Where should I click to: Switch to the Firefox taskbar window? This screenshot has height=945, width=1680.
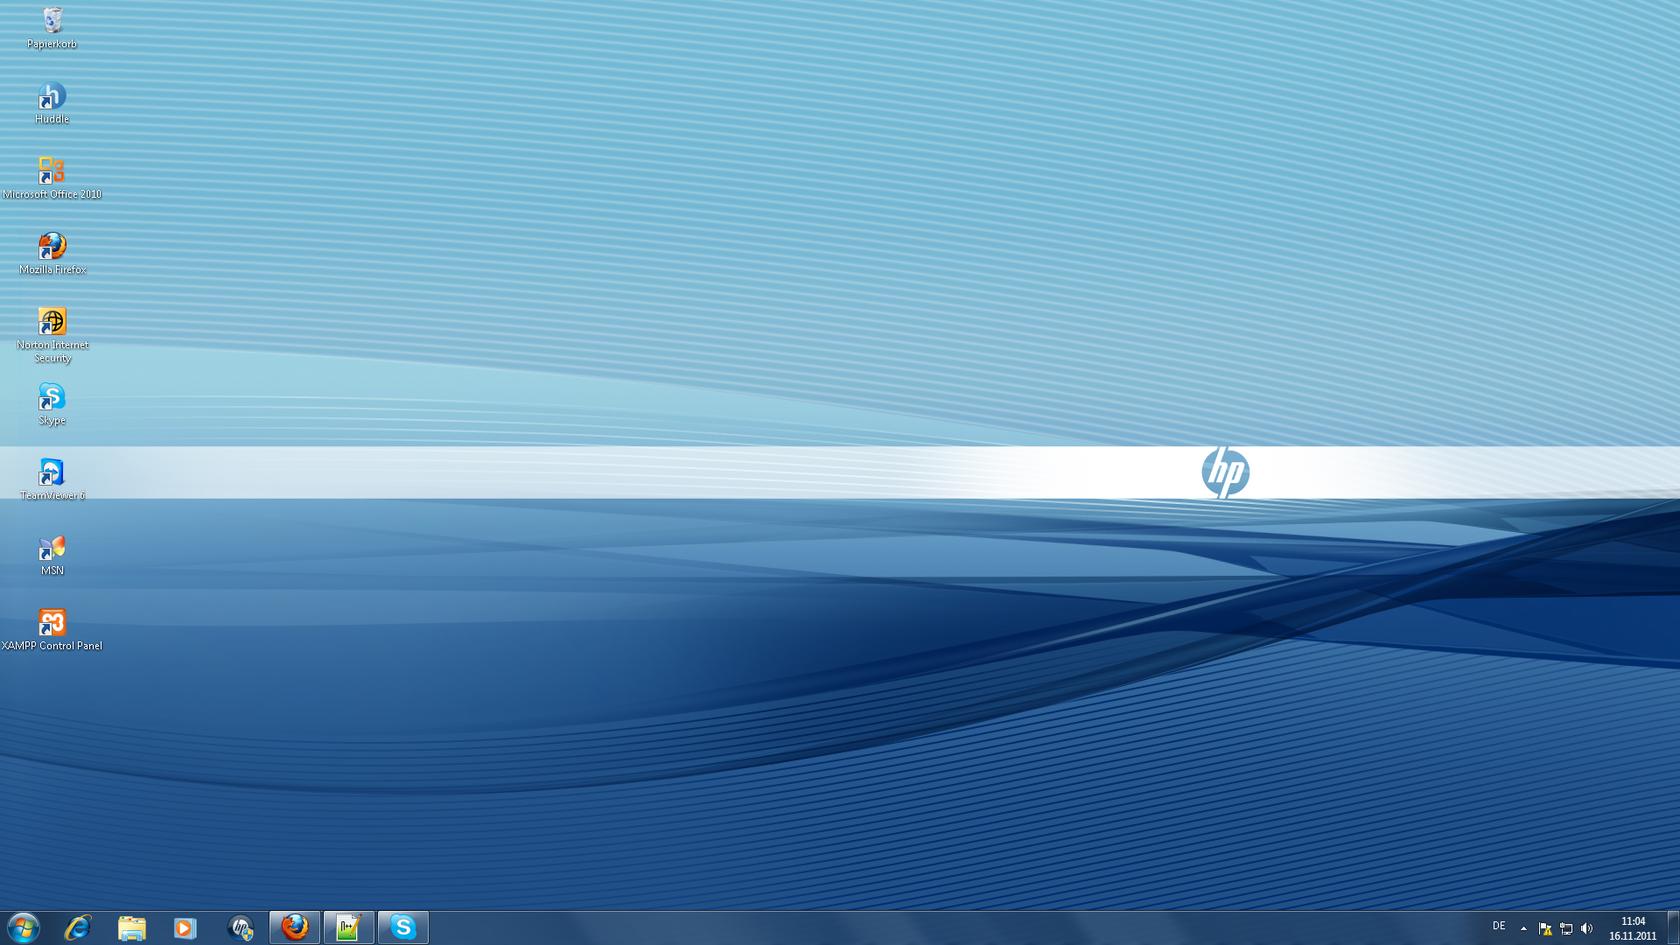point(295,928)
